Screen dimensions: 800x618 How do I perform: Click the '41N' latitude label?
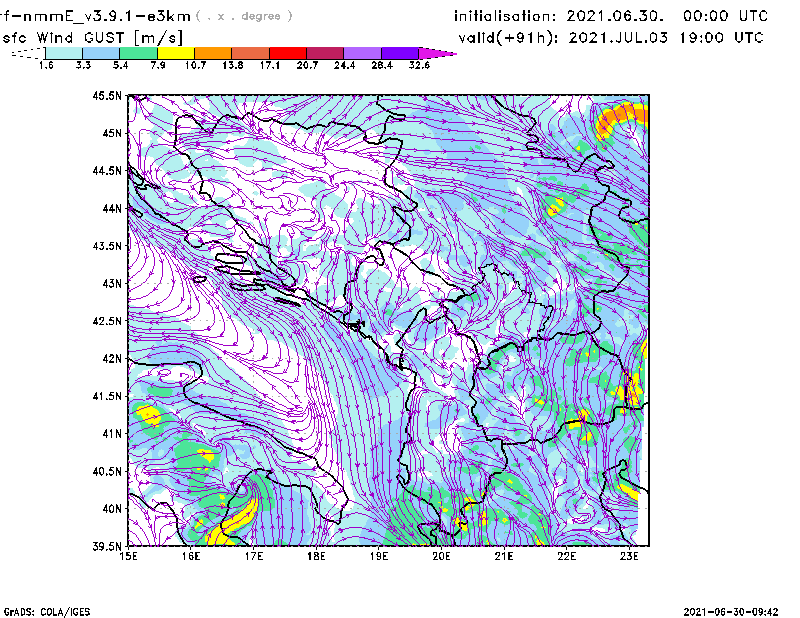point(112,434)
